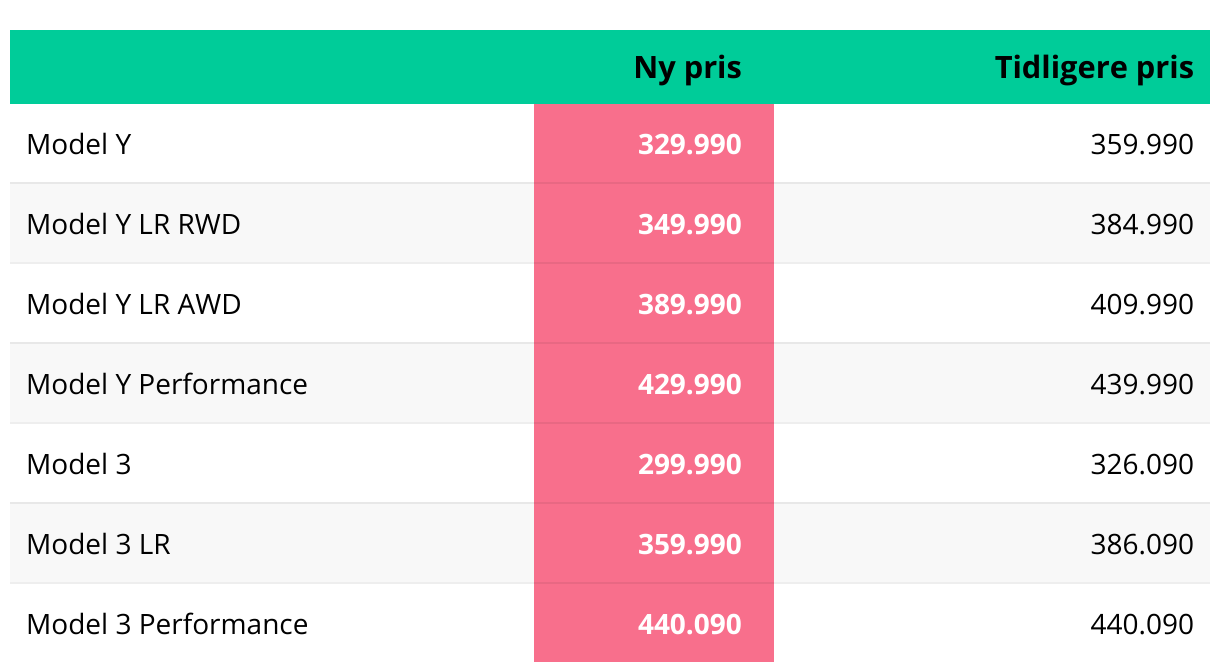This screenshot has width=1220, height=672.
Task: Select the Model Y row label
Action: 79,145
